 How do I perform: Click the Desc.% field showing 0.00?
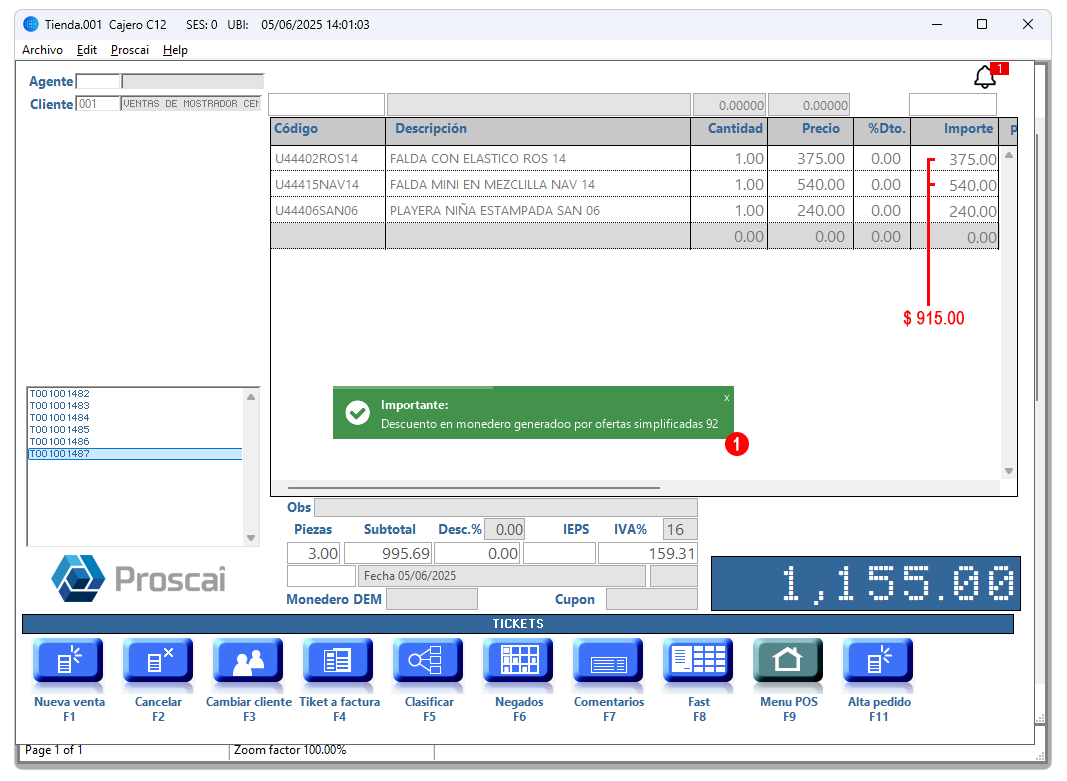[504, 529]
